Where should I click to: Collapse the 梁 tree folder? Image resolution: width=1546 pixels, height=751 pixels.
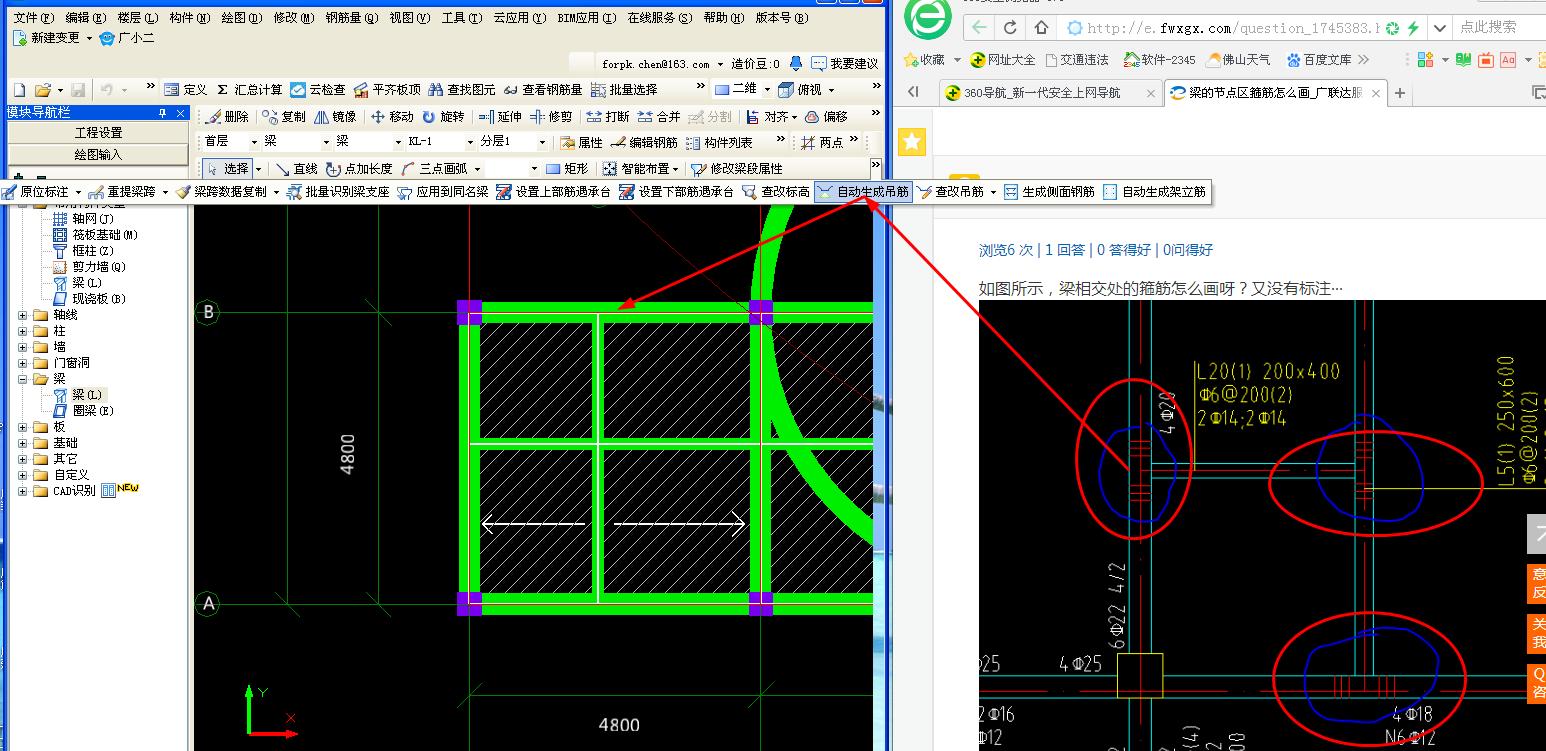tap(23, 379)
